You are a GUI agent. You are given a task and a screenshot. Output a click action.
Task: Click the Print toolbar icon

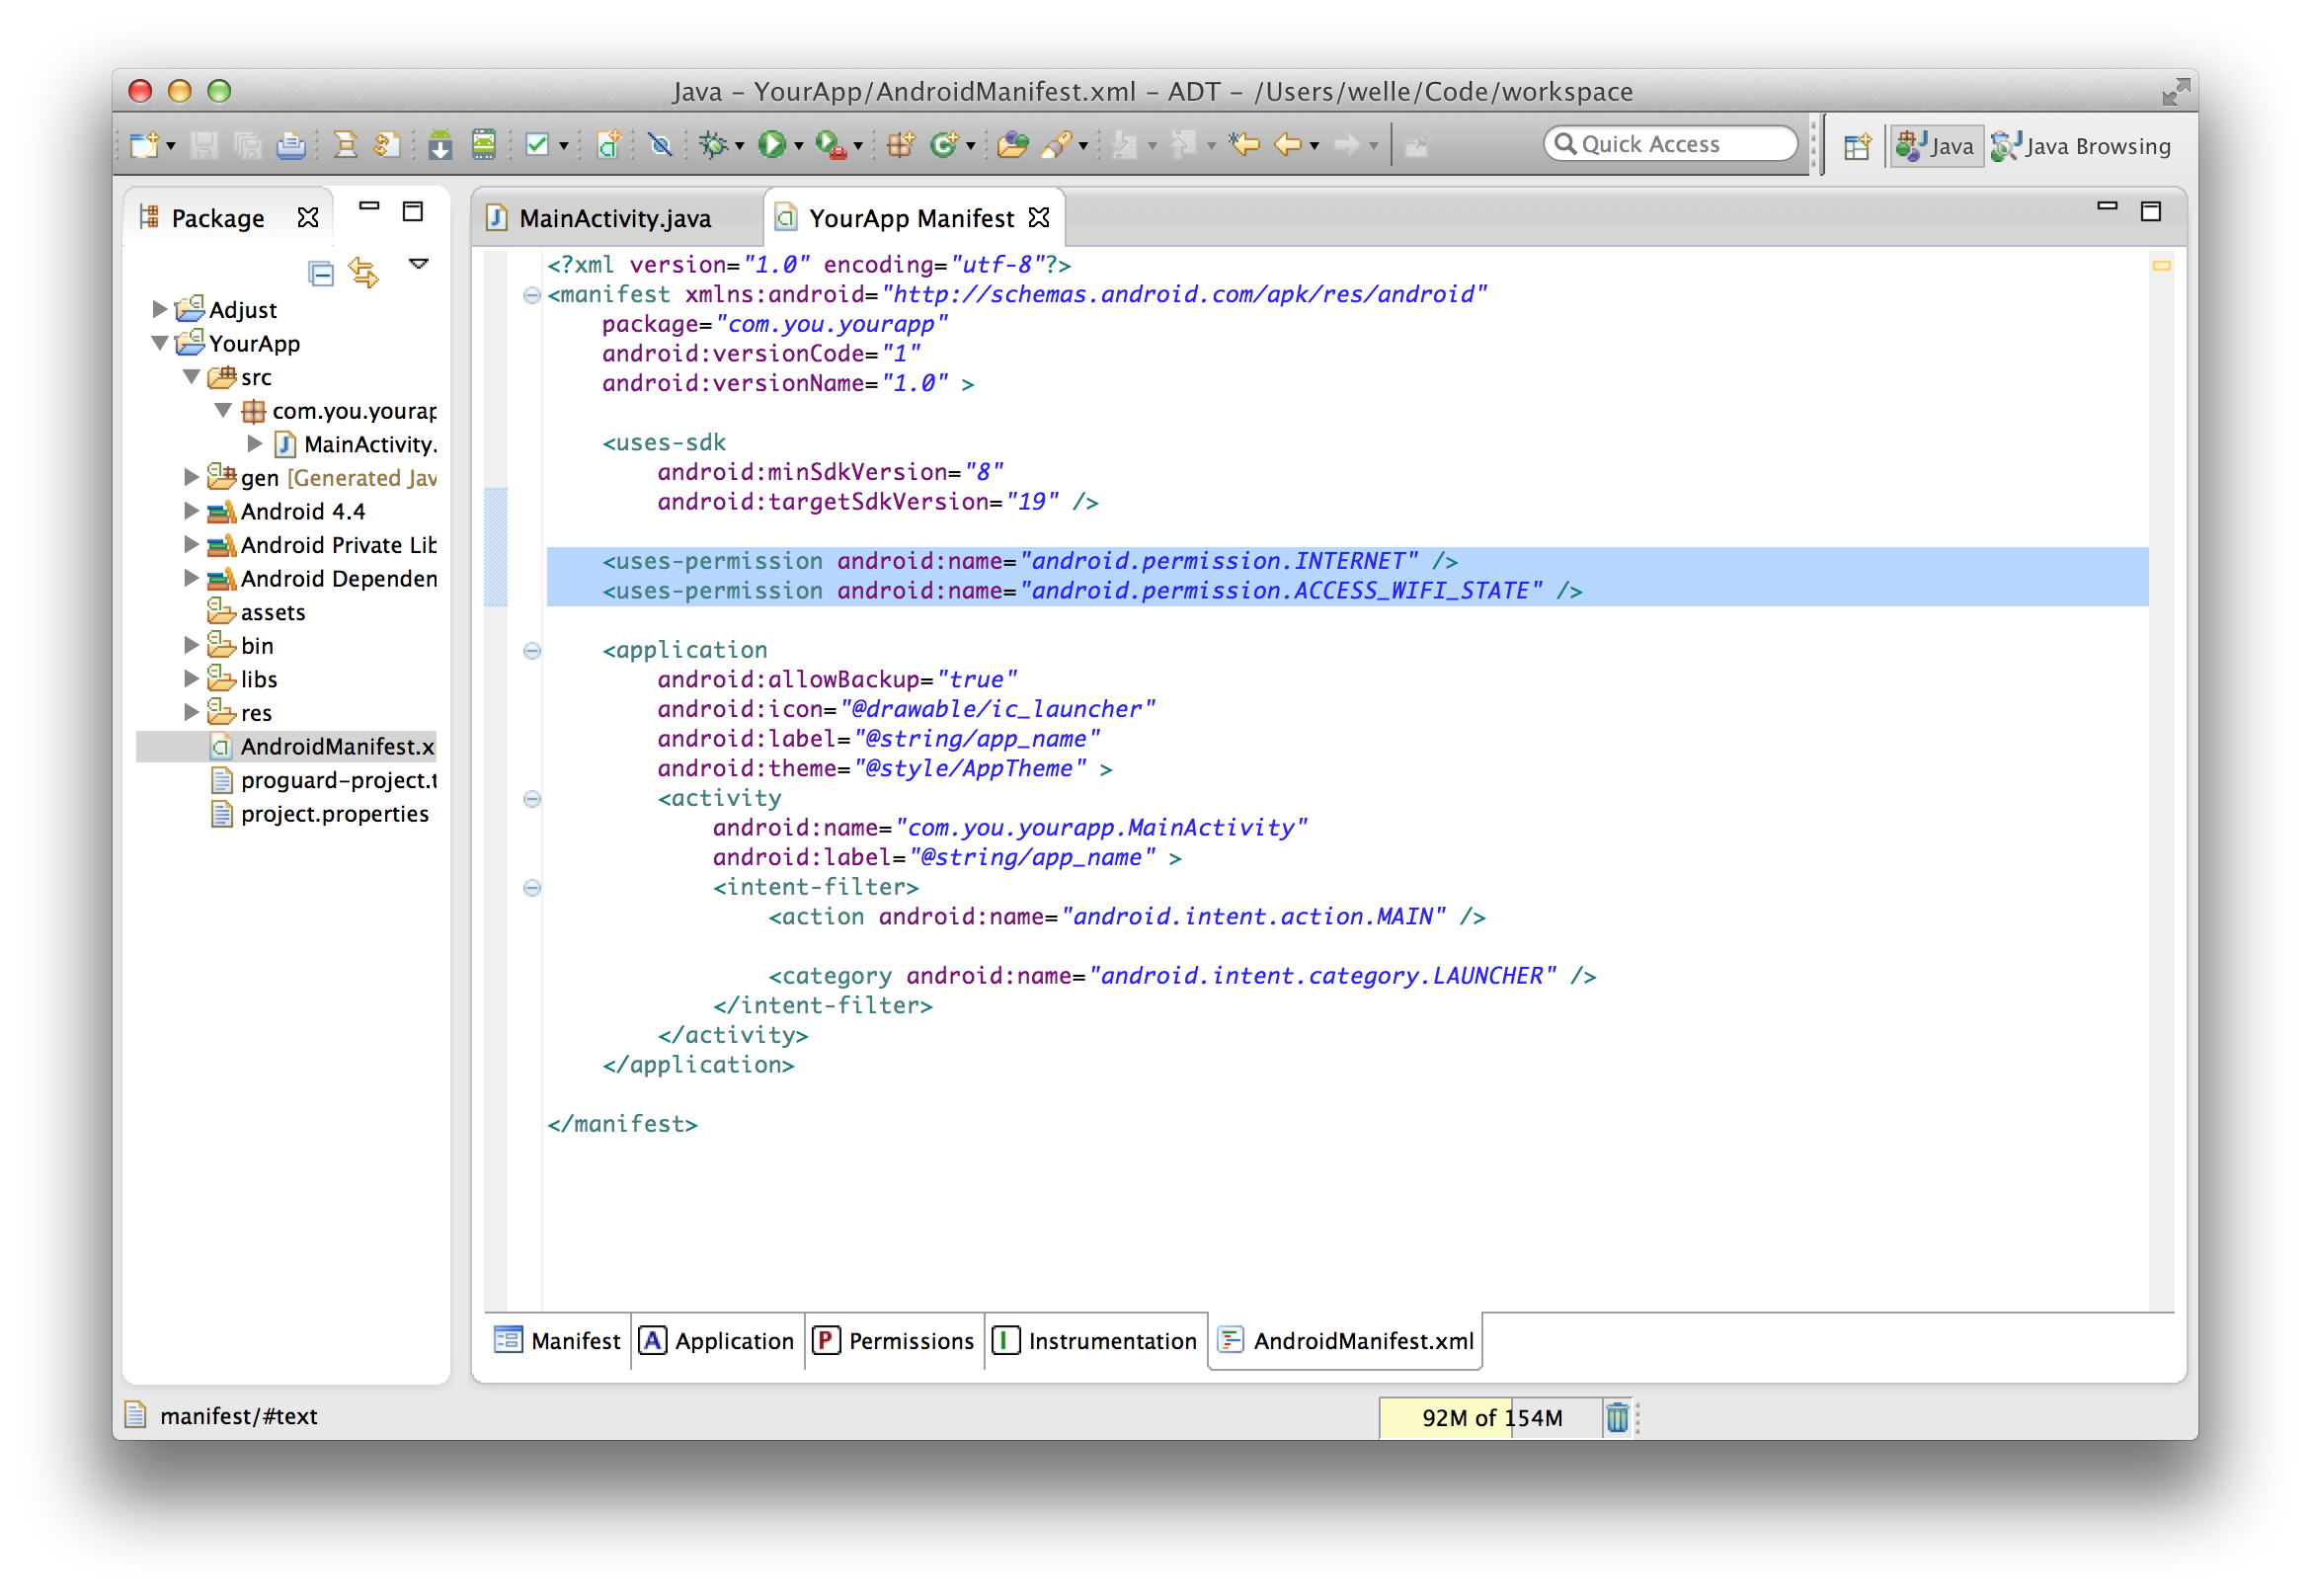click(x=291, y=145)
